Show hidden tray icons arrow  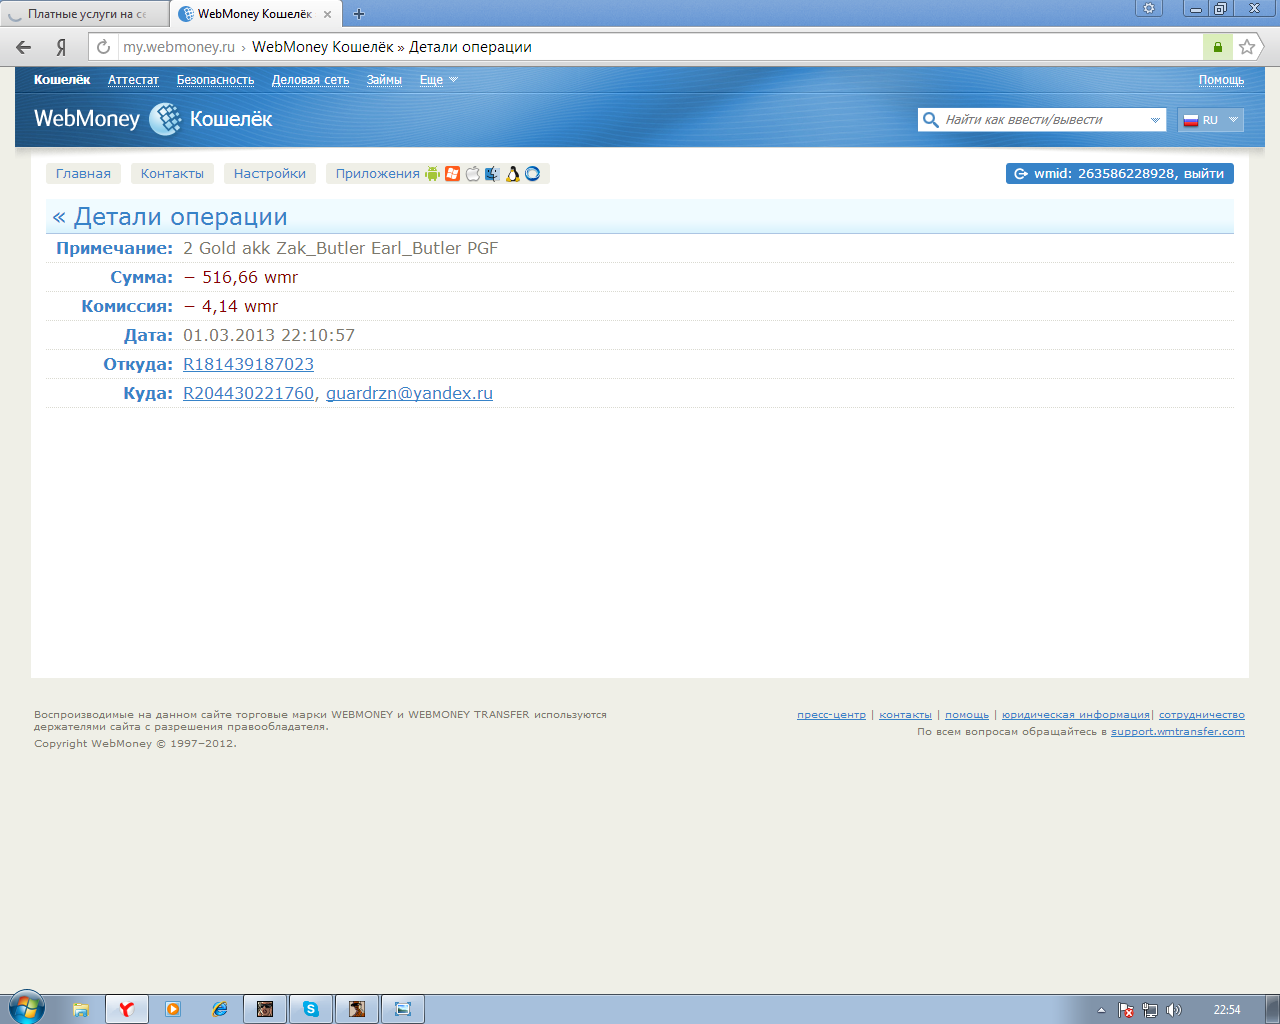click(x=1101, y=1010)
